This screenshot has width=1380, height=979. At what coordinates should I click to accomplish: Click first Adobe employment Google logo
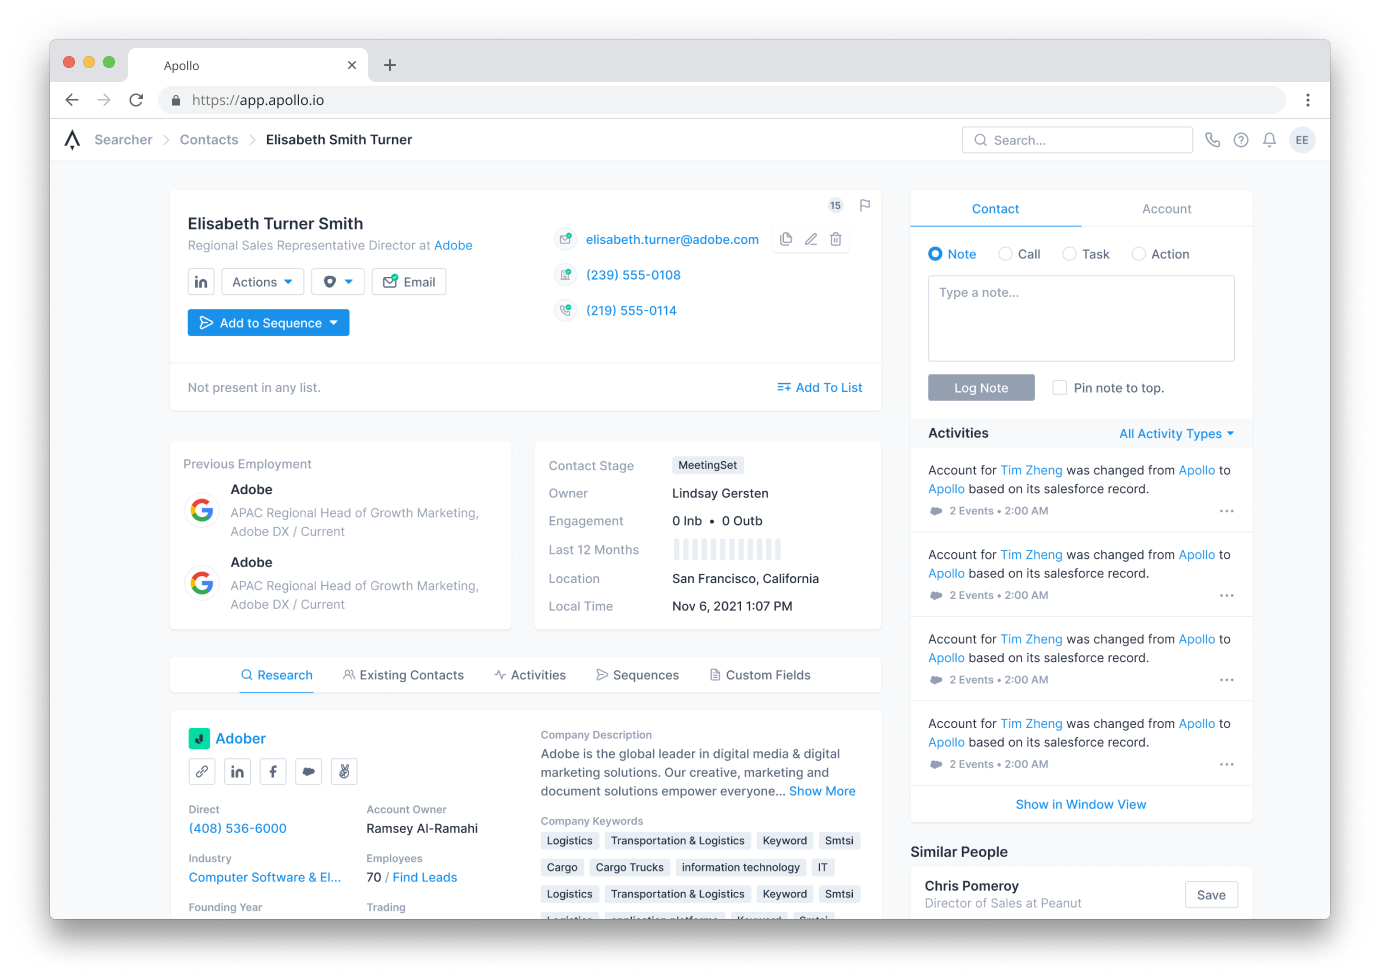pos(202,510)
